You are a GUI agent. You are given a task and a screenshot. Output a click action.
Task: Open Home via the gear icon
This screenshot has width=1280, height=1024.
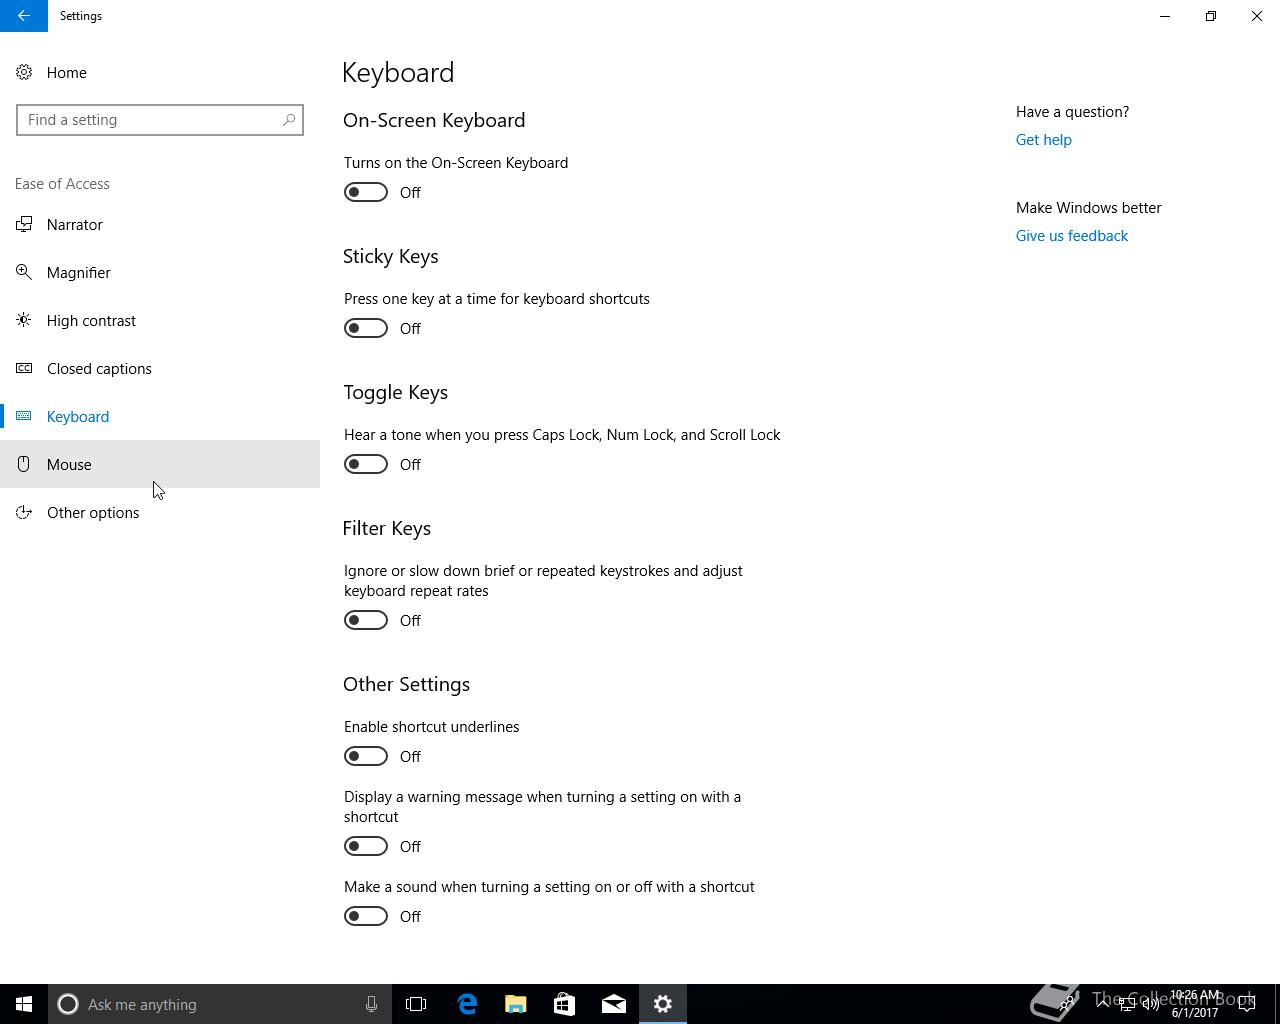point(24,73)
